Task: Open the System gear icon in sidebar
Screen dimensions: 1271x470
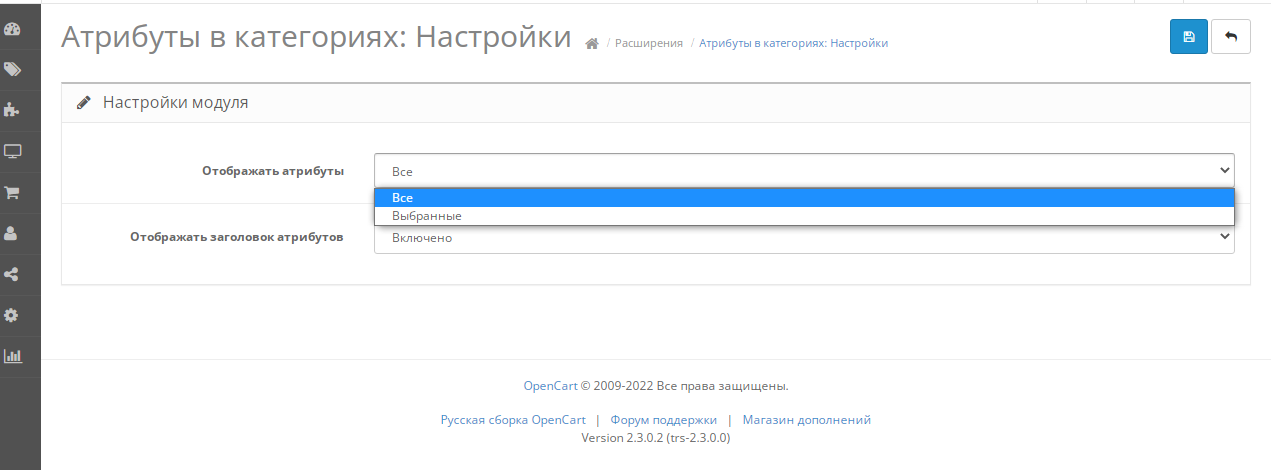Action: coord(13,315)
